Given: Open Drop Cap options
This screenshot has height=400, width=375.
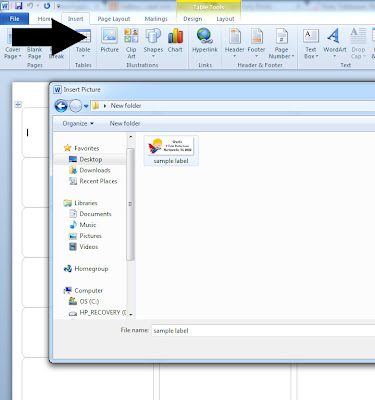Looking at the screenshot, I should coord(358,43).
